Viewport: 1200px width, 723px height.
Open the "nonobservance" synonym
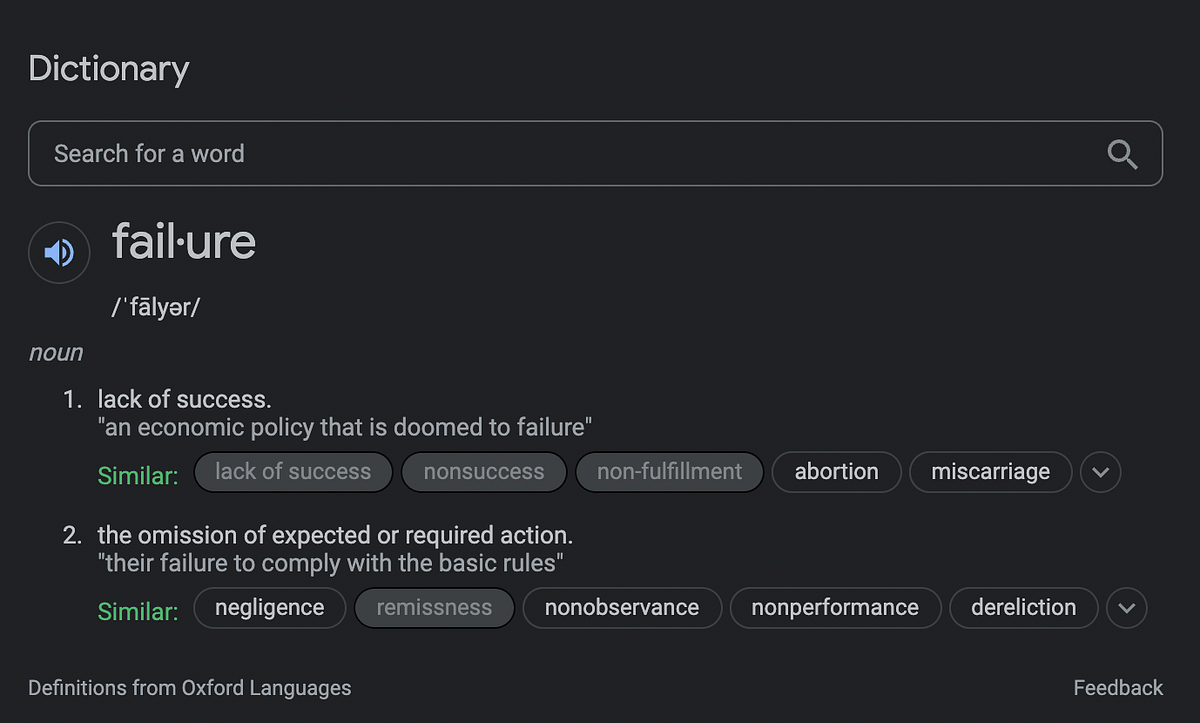click(x=622, y=608)
